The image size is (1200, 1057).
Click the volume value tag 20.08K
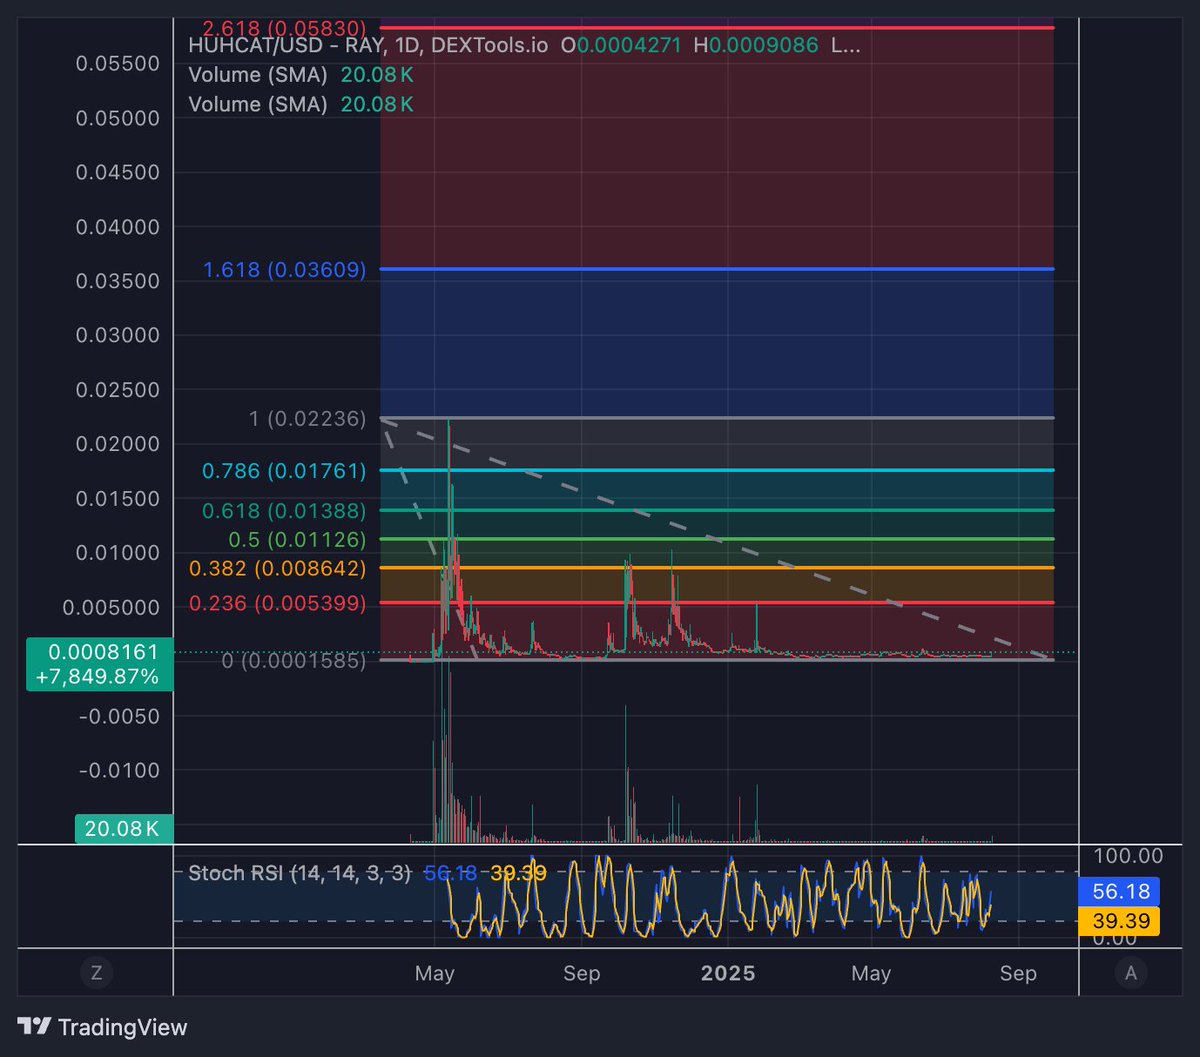(124, 828)
